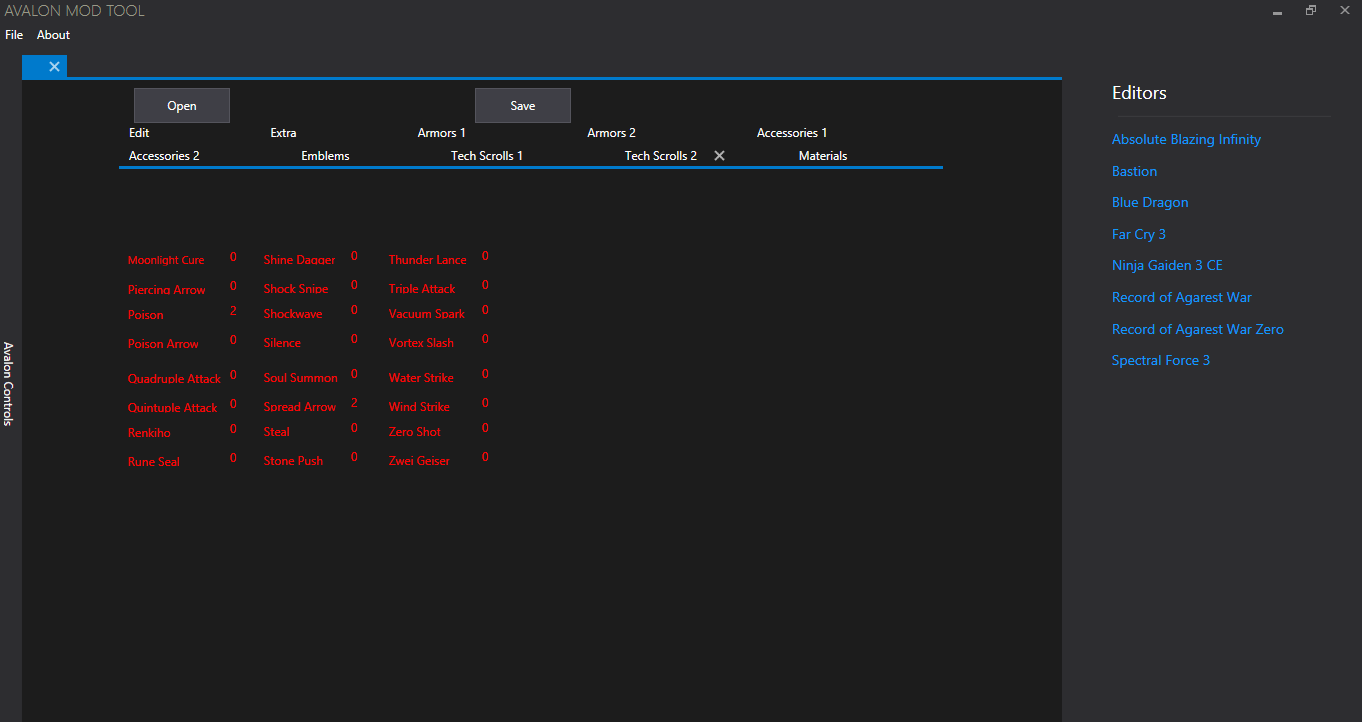
Task: Click the Save button
Action: click(522, 106)
